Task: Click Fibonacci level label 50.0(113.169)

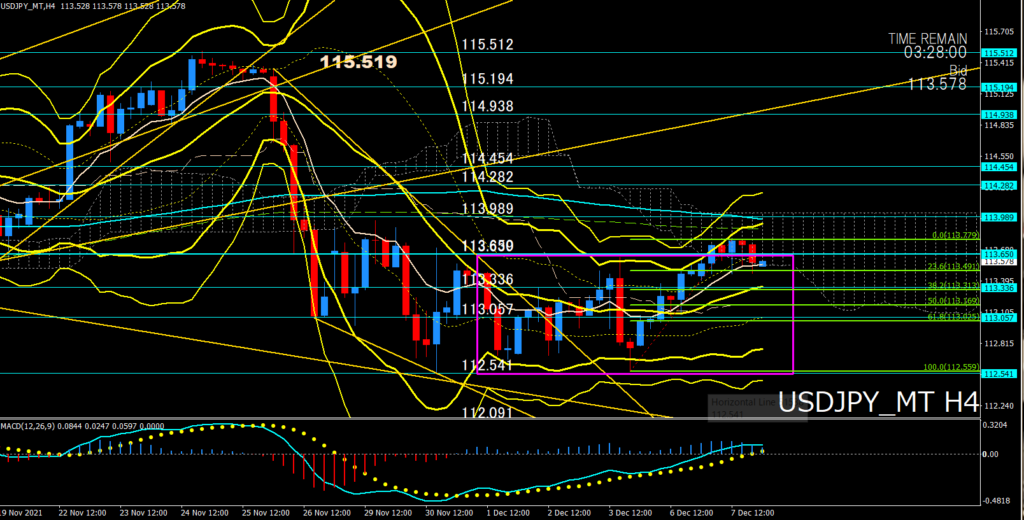Action: click(953, 301)
